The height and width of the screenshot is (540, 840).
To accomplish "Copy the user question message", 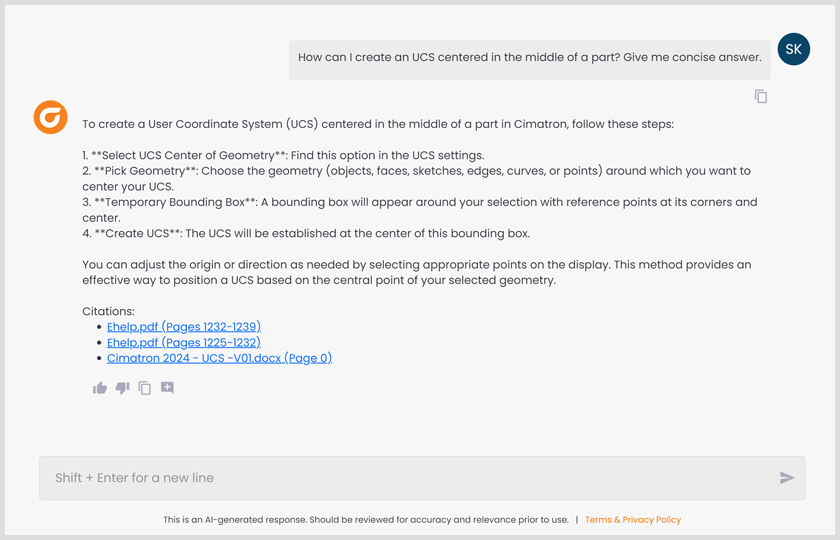I will point(761,96).
